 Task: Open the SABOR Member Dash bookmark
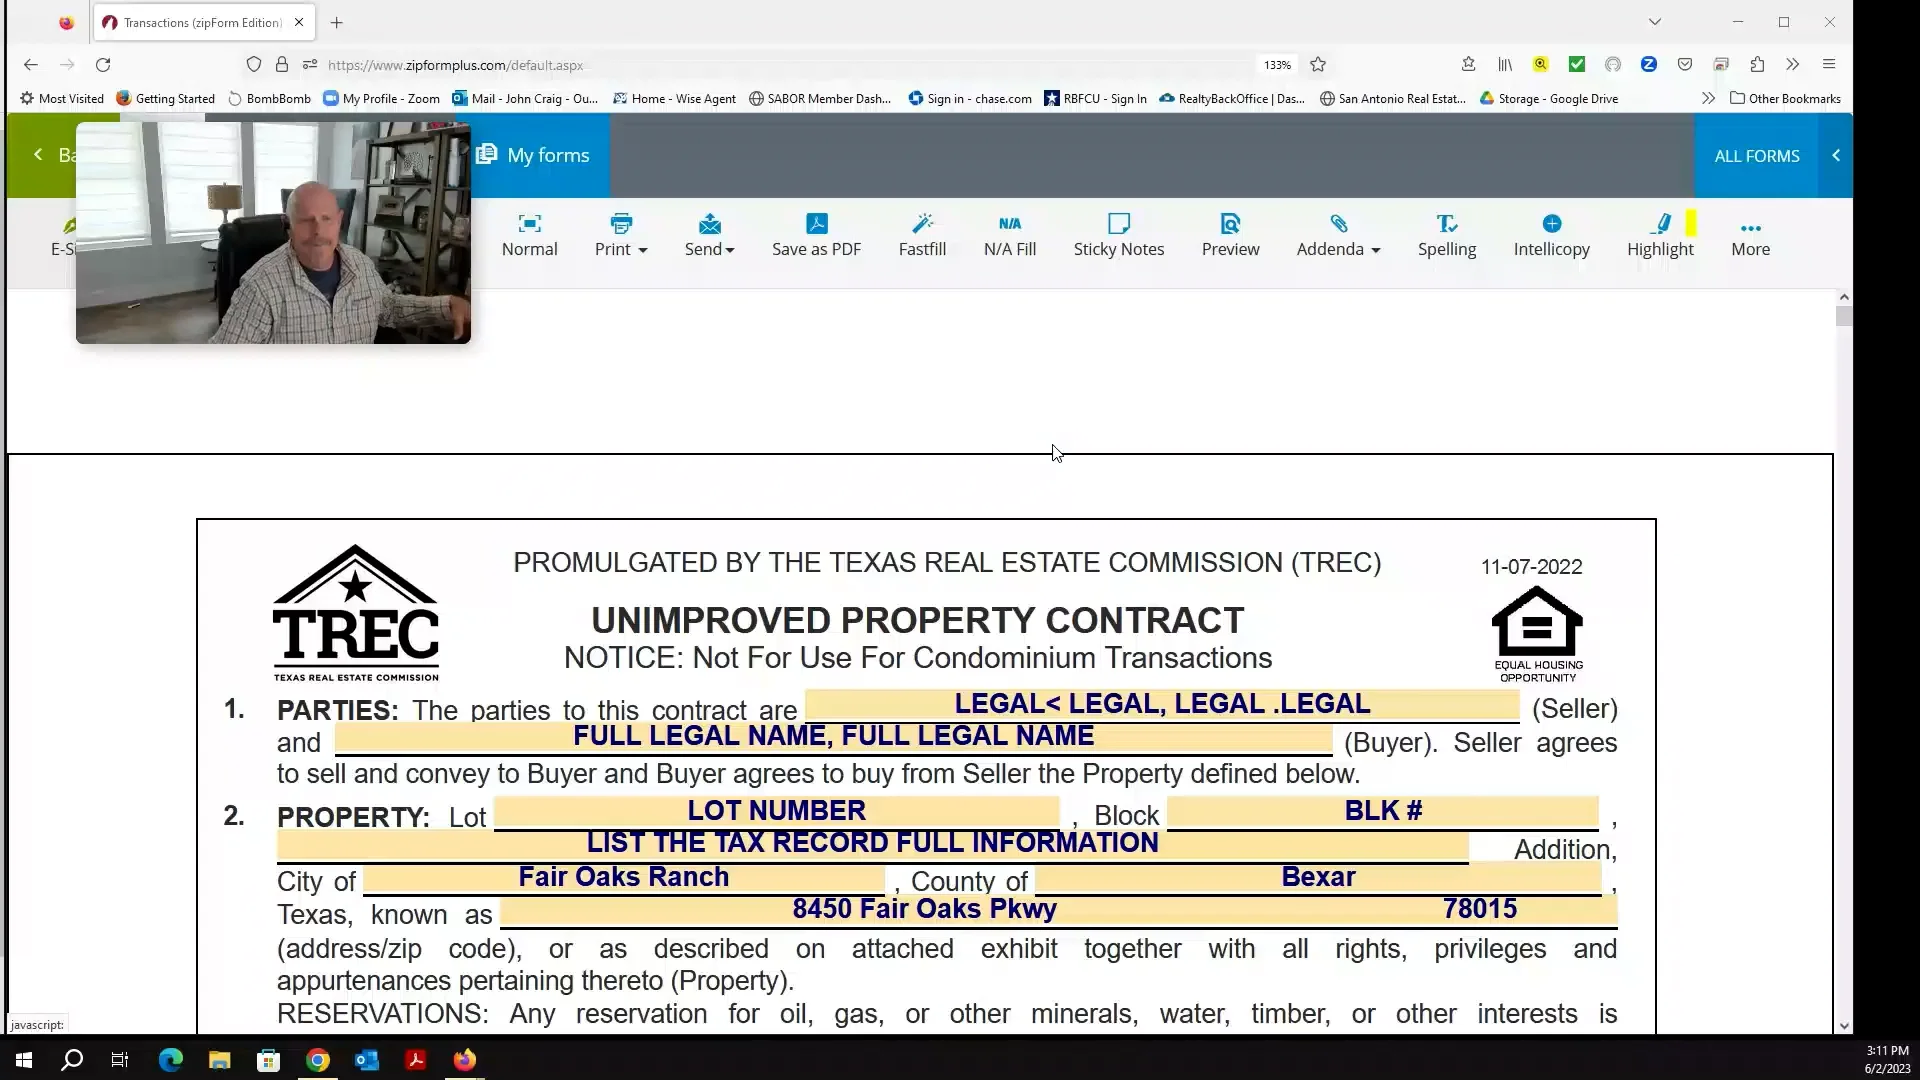click(820, 98)
